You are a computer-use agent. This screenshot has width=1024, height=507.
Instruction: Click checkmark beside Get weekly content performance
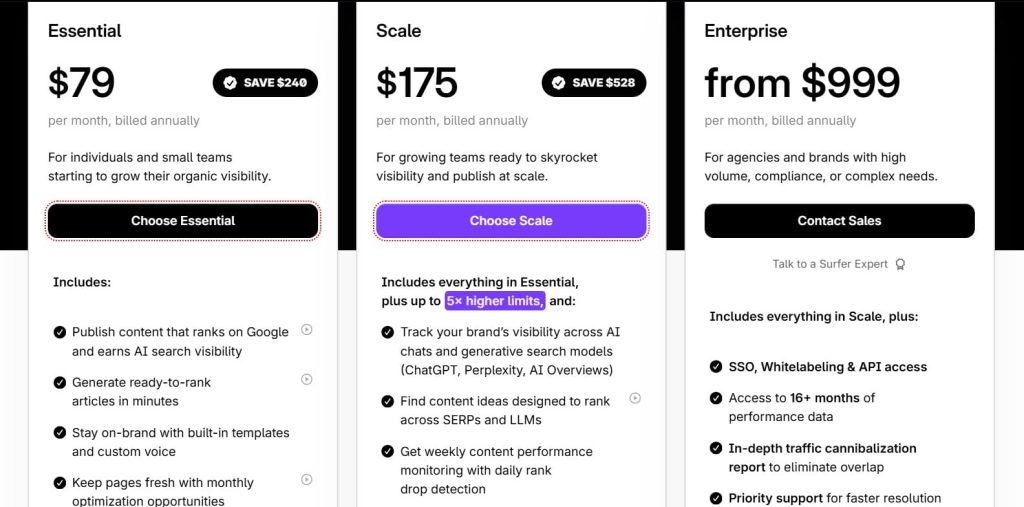pos(387,452)
